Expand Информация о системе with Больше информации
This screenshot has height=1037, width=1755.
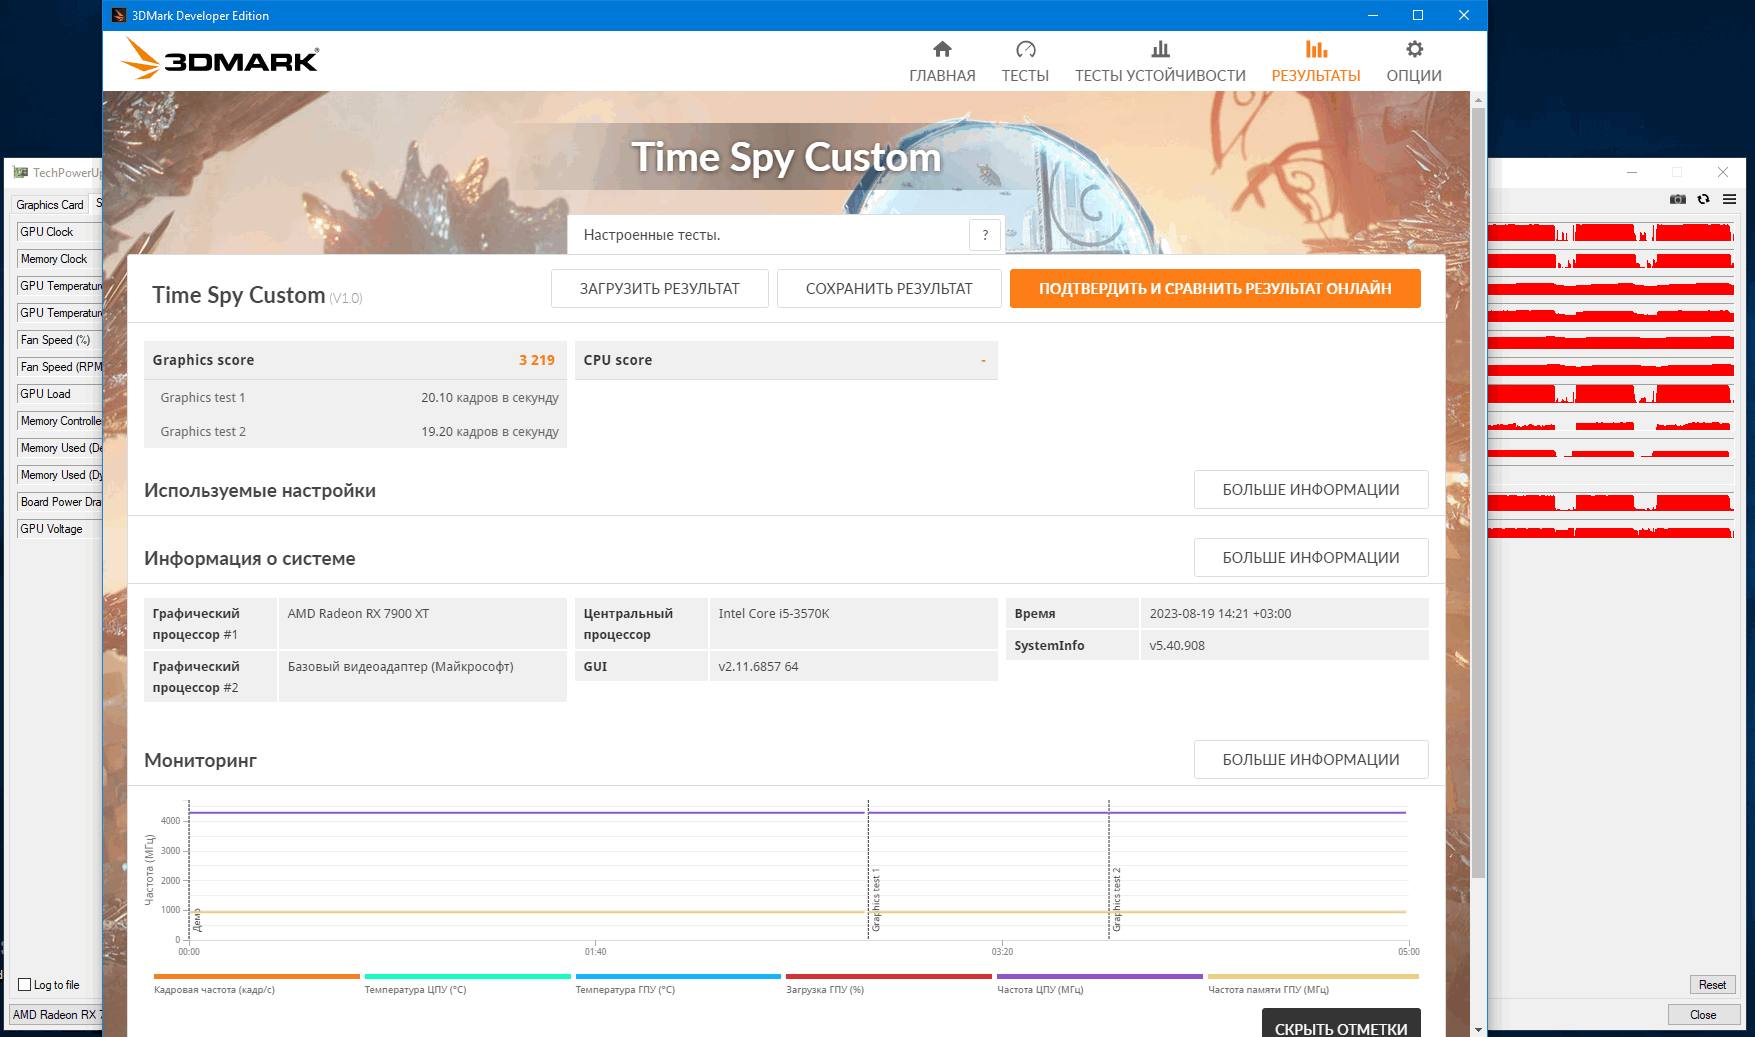pyautogui.click(x=1311, y=558)
